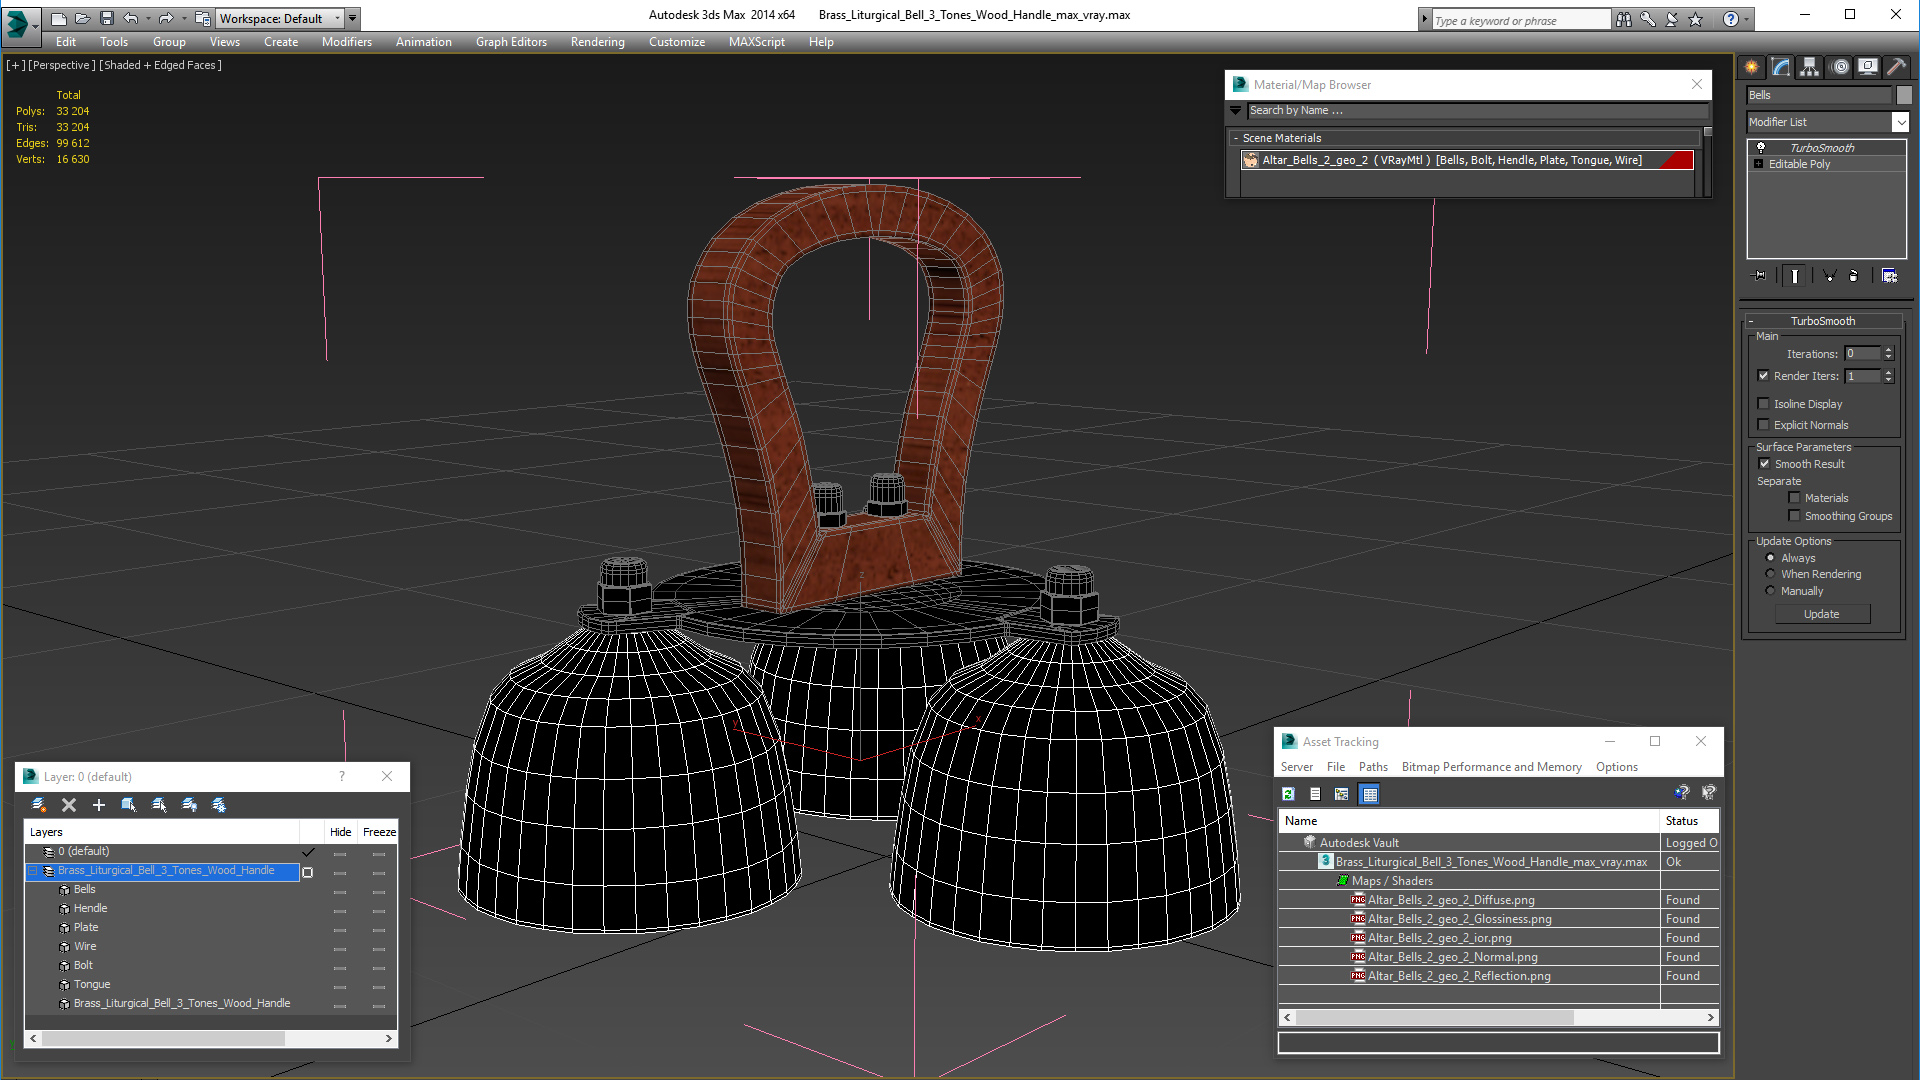This screenshot has width=1920, height=1080.
Task: Open the Create command panel tab
Action: pos(1752,67)
